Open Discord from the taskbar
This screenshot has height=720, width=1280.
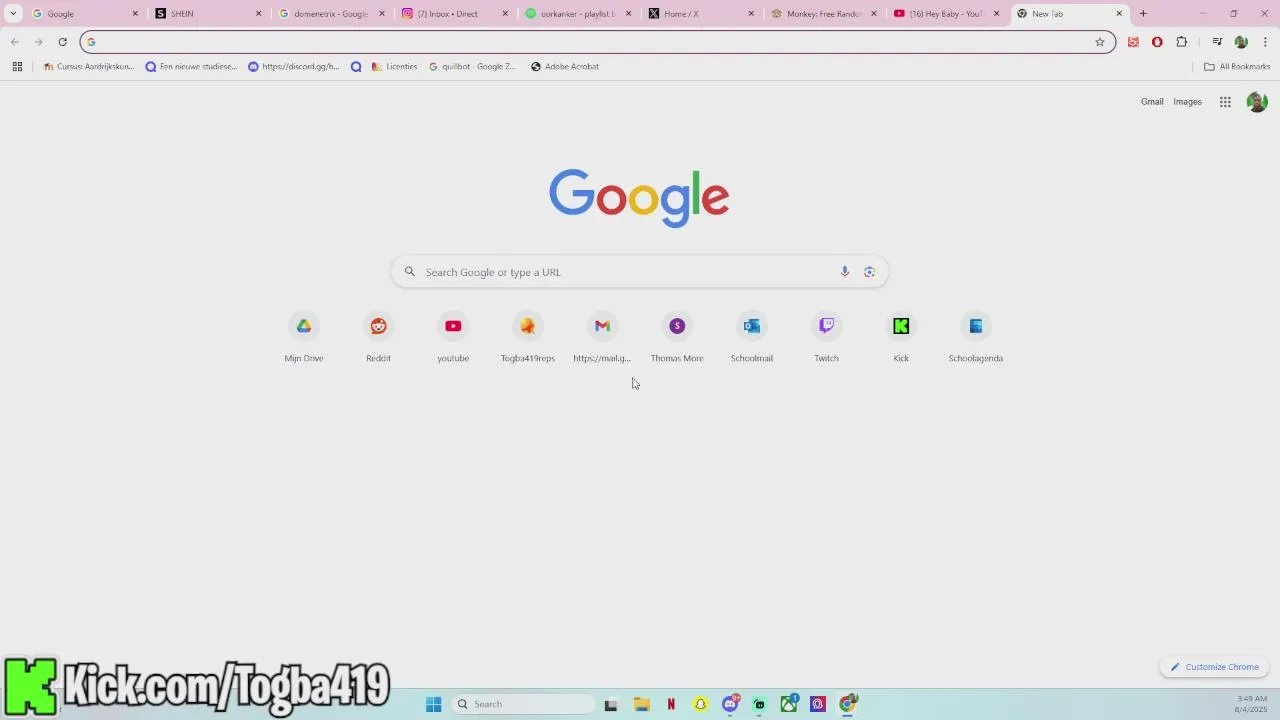[730, 704]
